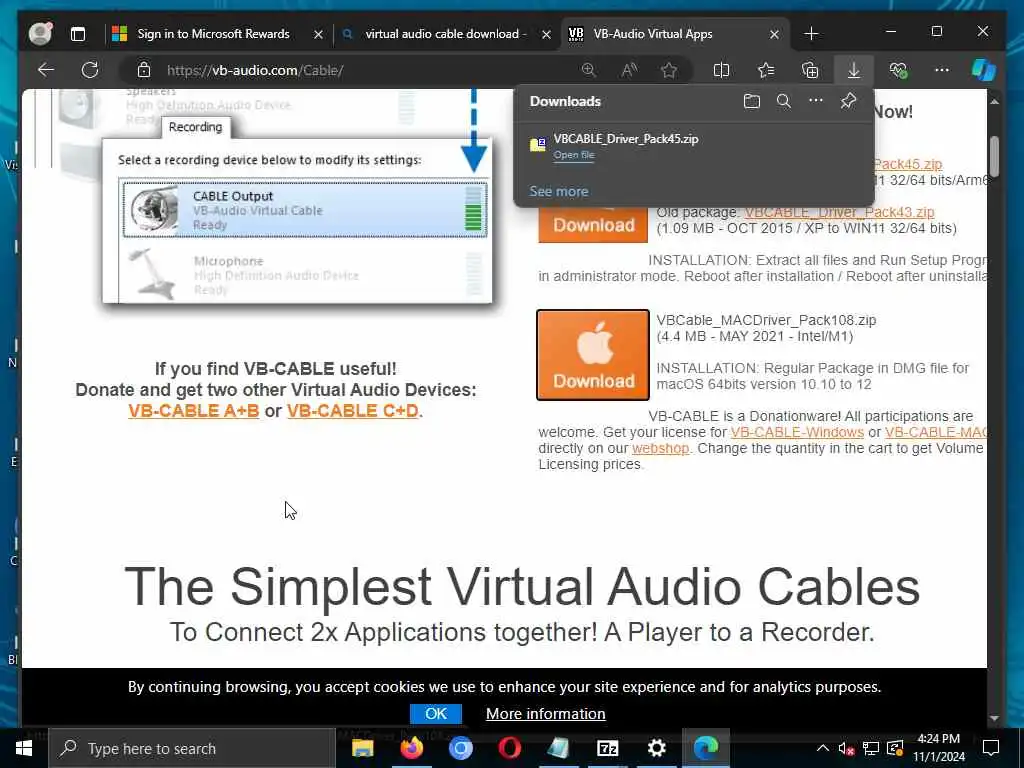
Task: Open Collections panel
Action: pos(810,70)
